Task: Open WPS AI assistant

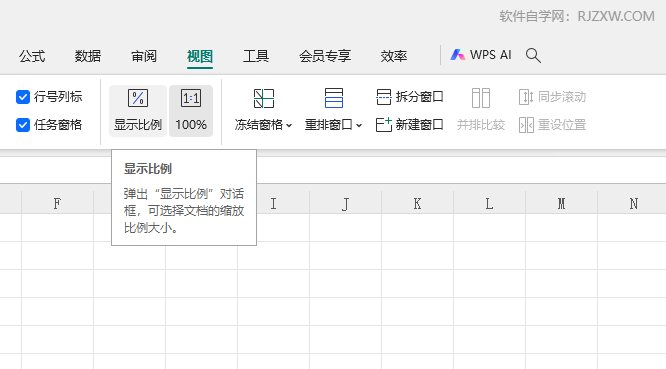Action: tap(481, 55)
